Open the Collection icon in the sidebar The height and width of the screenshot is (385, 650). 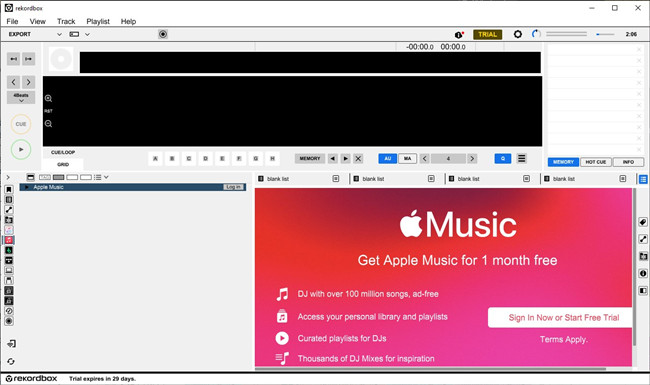pyautogui.click(x=9, y=190)
